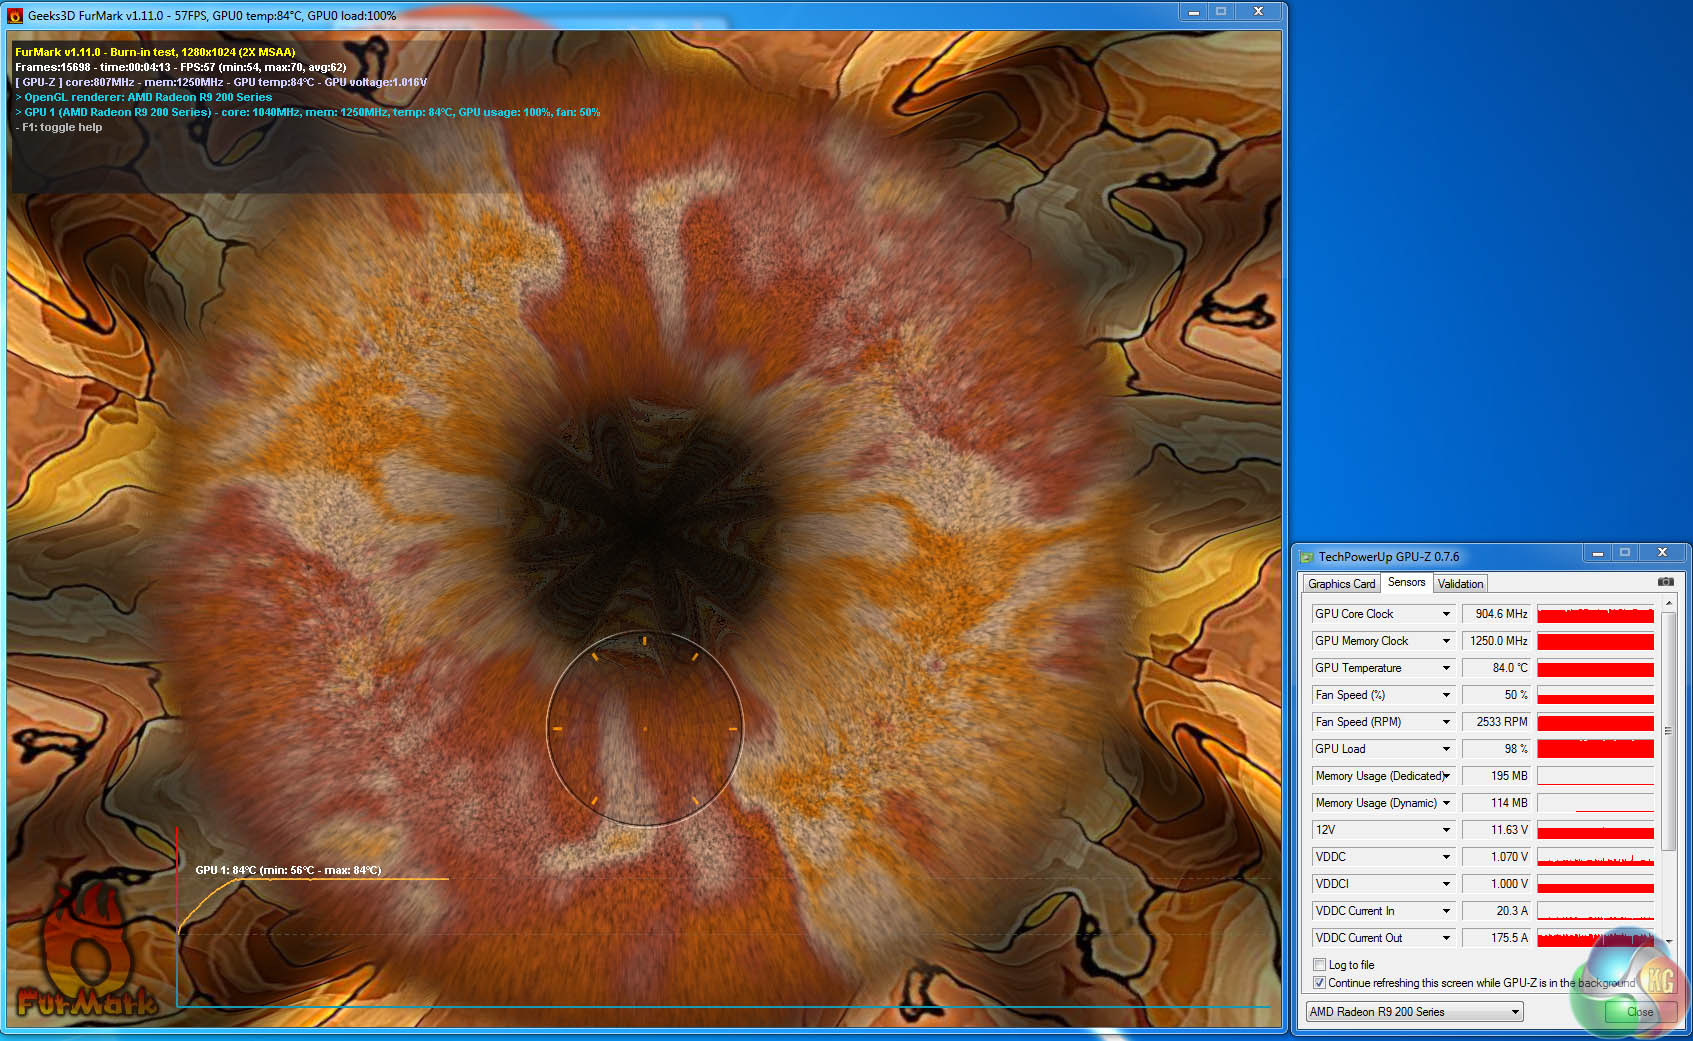The height and width of the screenshot is (1041, 1693).
Task: Click the yellow FurMark burn-in test header line
Action: [x=155, y=52]
